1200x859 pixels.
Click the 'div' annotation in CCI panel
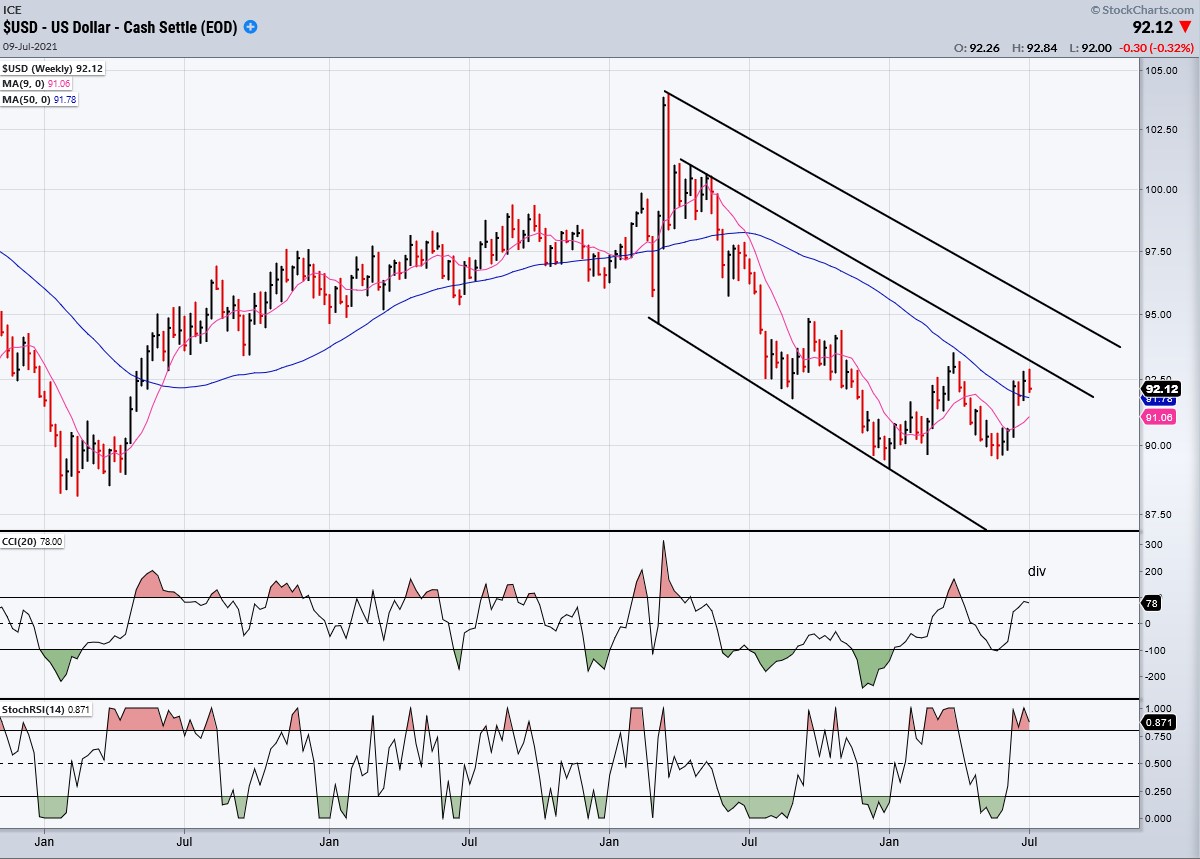coord(1036,571)
